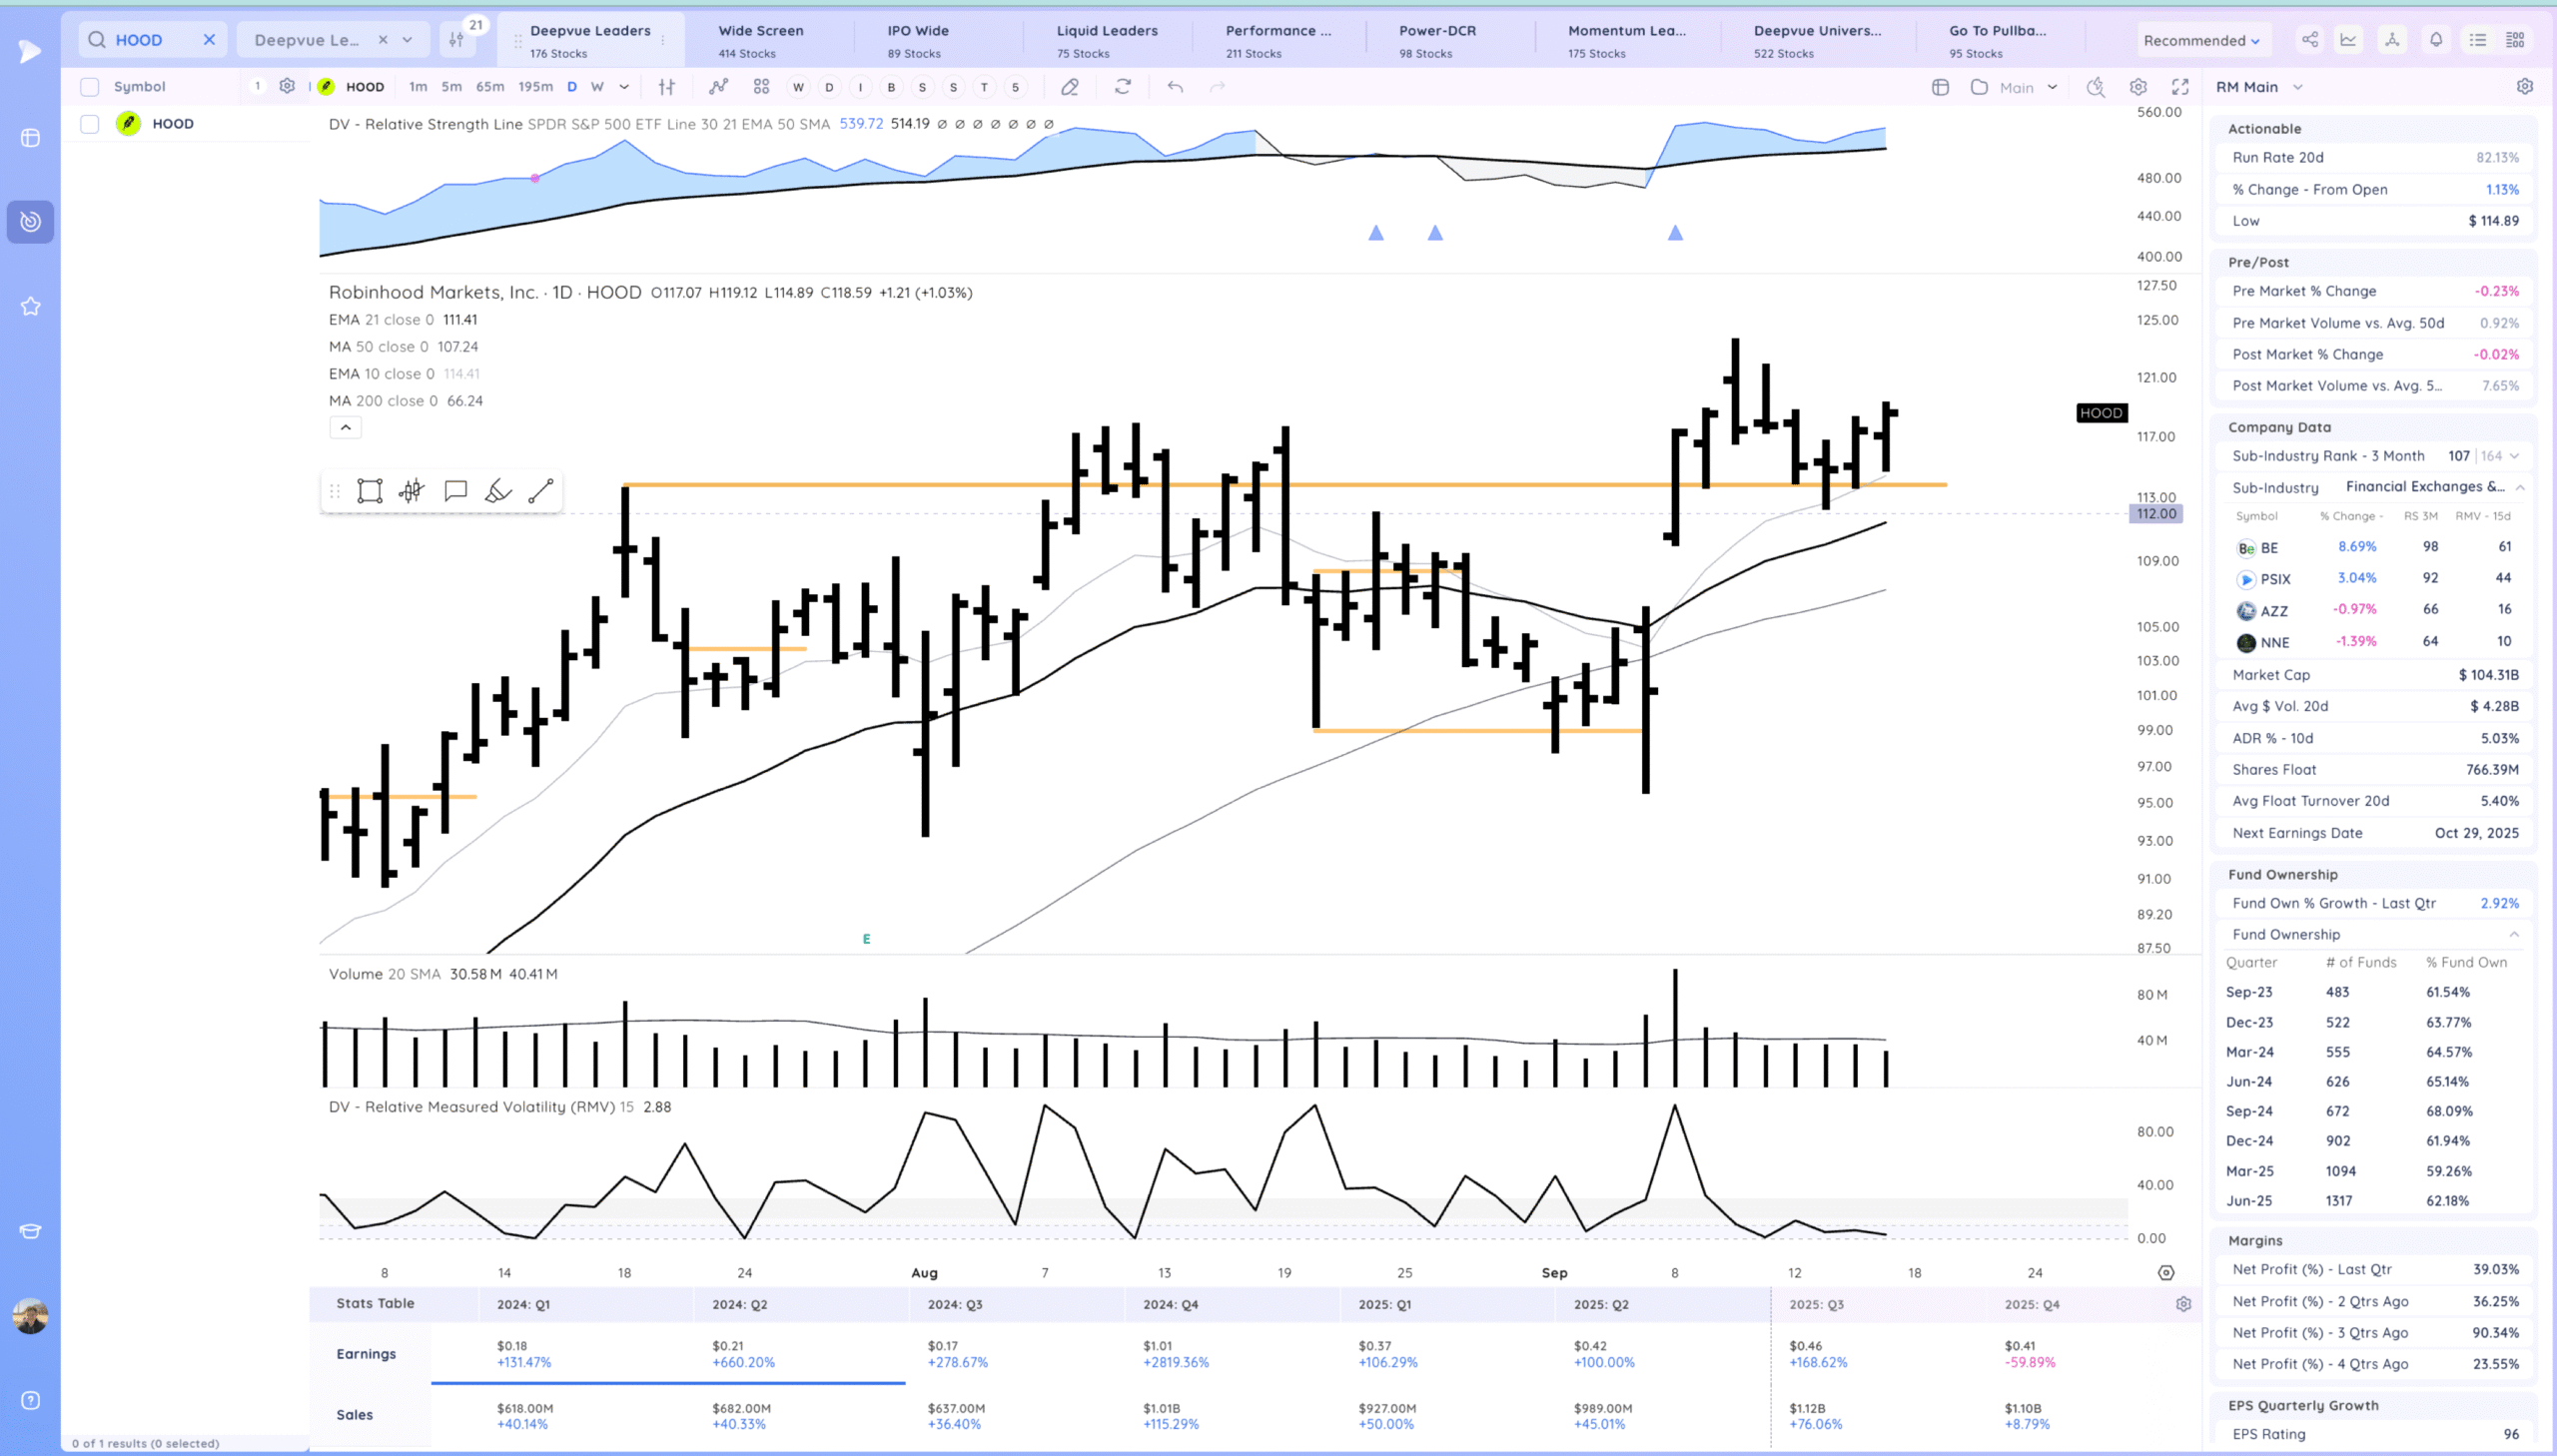Select brush drawing tool
The image size is (2557, 1456).
click(x=498, y=491)
